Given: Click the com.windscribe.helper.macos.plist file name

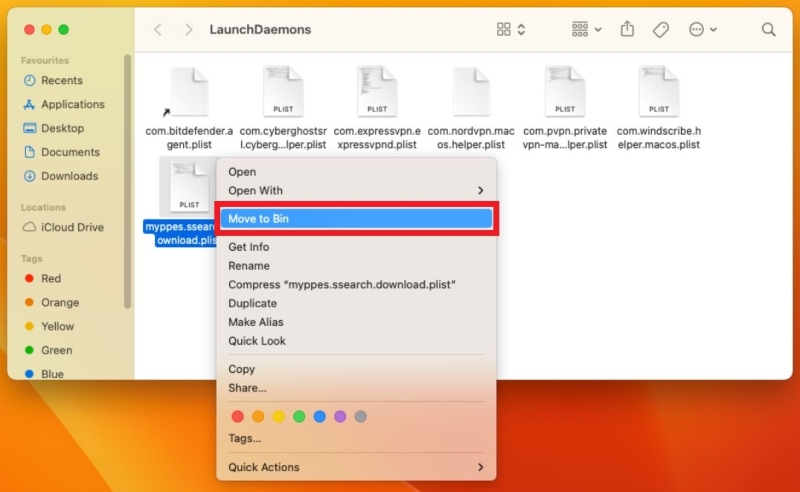Looking at the screenshot, I should pyautogui.click(x=659, y=138).
